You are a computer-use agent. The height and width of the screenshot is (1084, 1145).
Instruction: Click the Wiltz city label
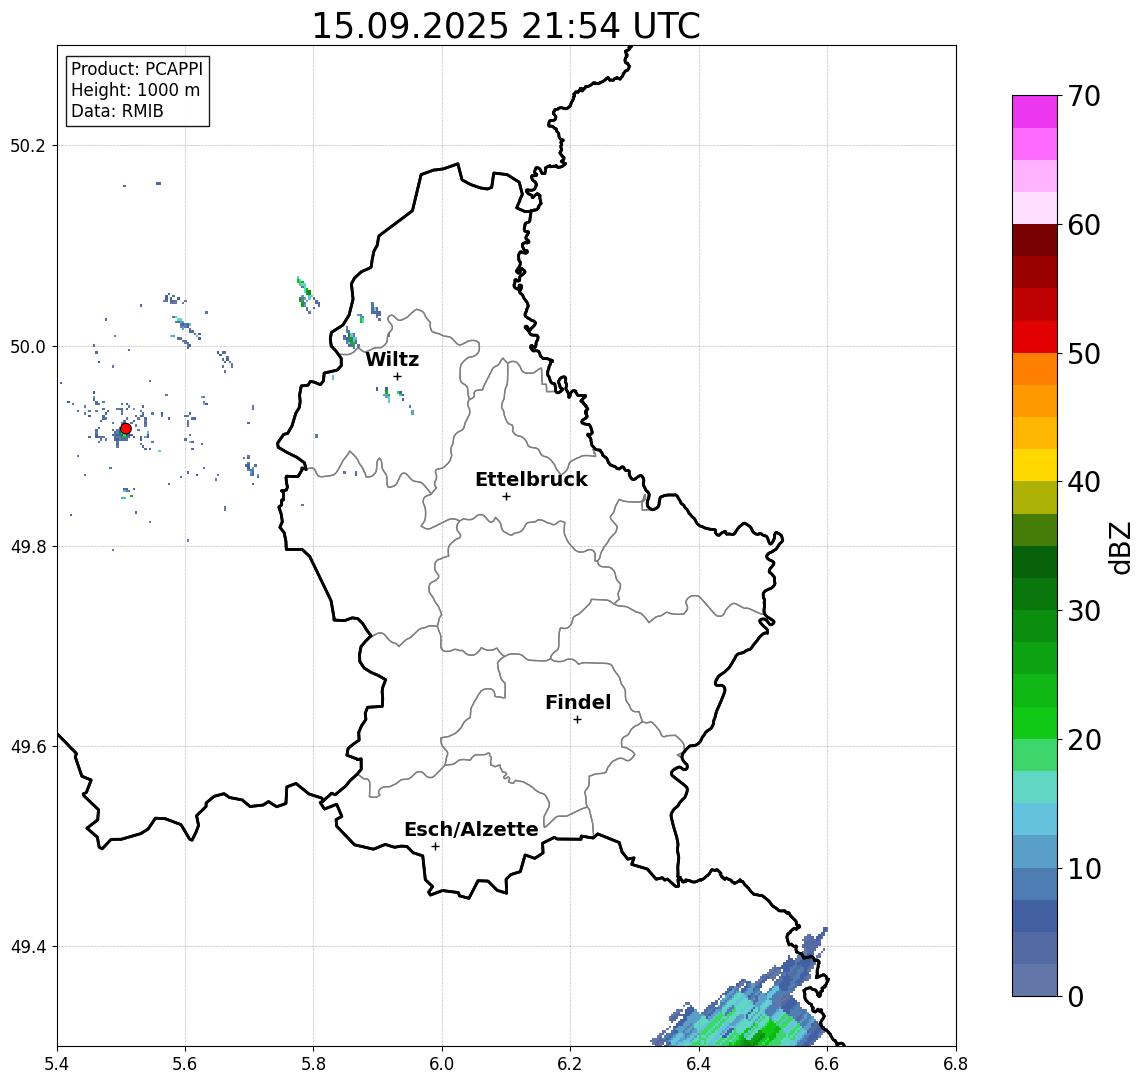pyautogui.click(x=392, y=359)
